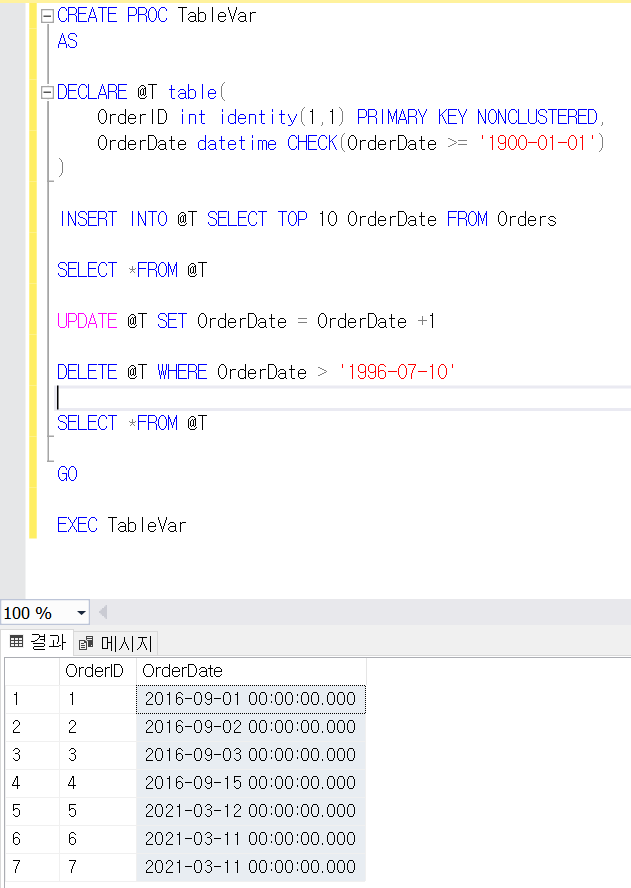Click the GO statement in editor

(67, 474)
